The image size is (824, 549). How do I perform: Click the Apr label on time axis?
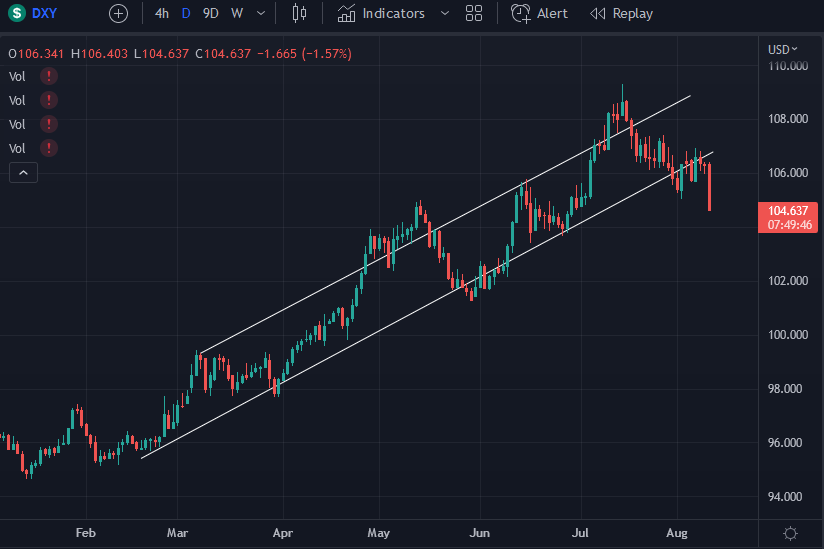283,533
